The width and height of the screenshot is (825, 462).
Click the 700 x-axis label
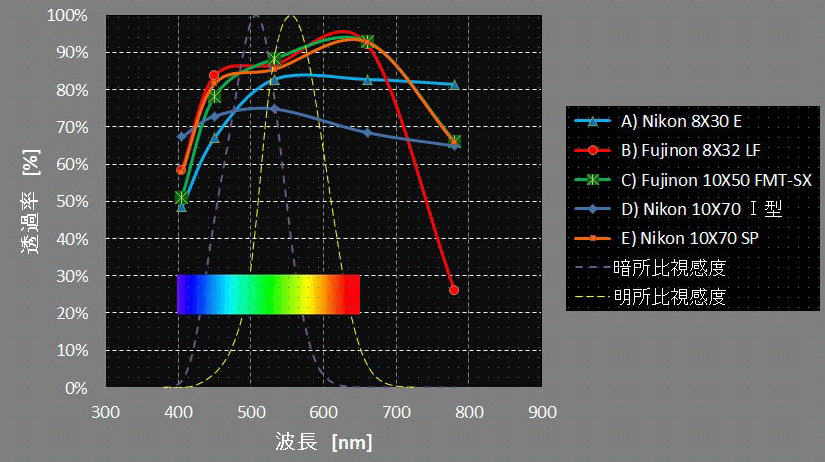point(396,412)
